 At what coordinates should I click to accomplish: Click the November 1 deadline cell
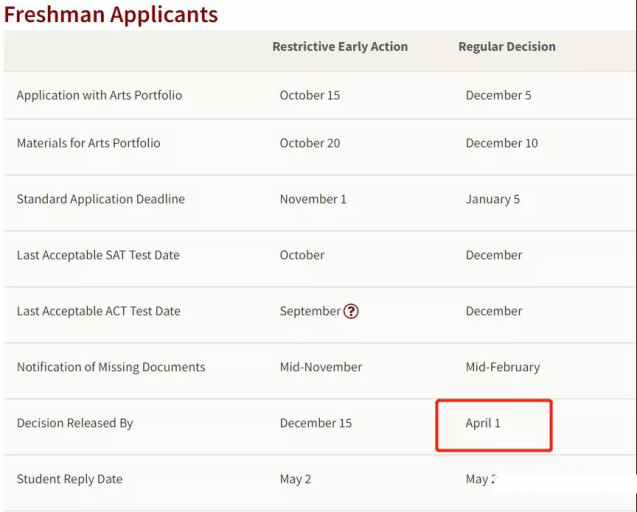313,199
